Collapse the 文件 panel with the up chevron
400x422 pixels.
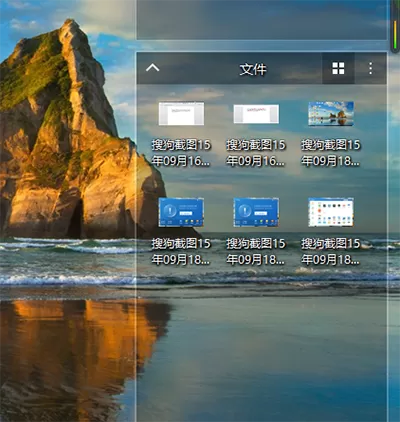pos(152,68)
